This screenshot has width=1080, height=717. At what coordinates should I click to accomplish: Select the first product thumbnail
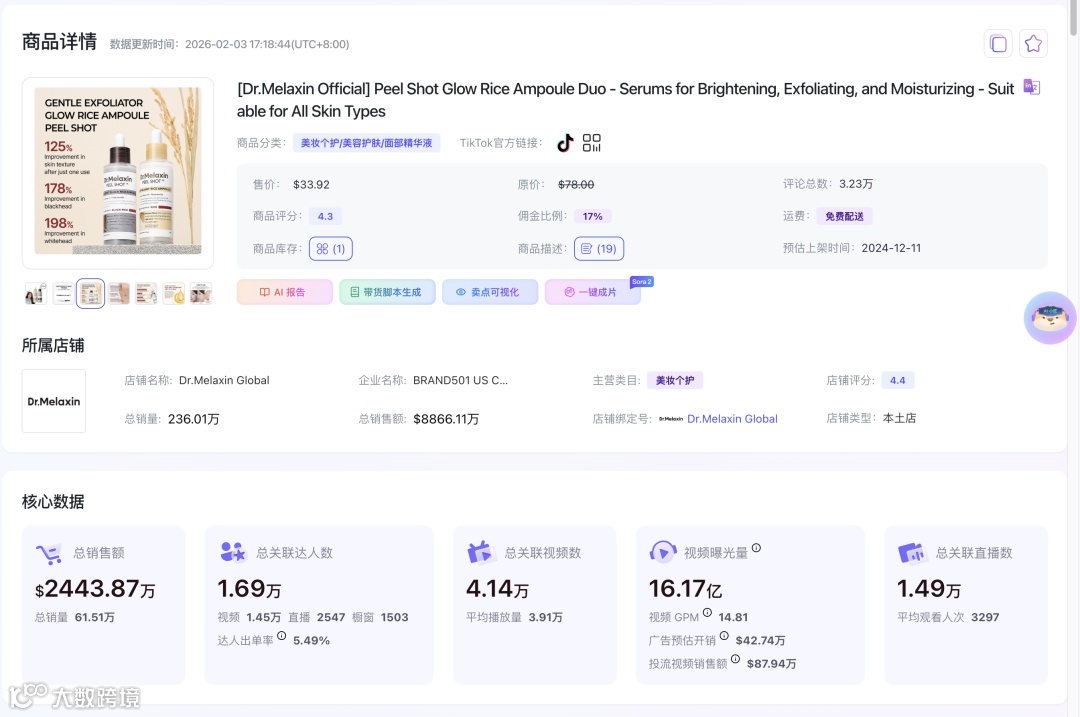click(x=36, y=294)
